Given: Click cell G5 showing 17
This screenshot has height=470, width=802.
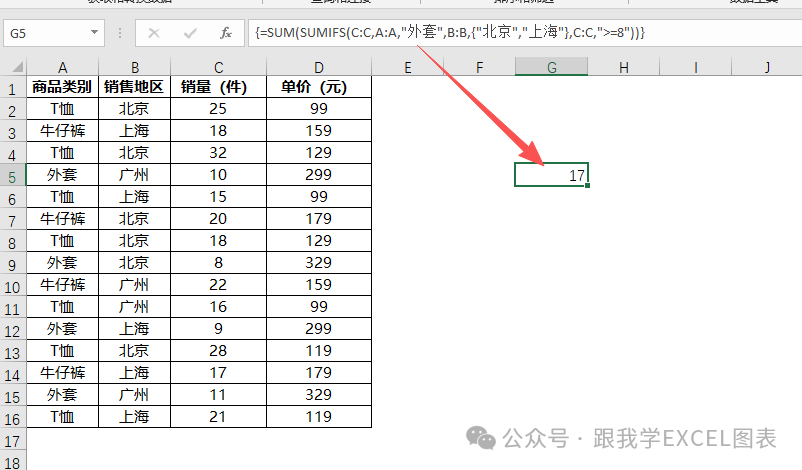Looking at the screenshot, I should pos(551,175).
